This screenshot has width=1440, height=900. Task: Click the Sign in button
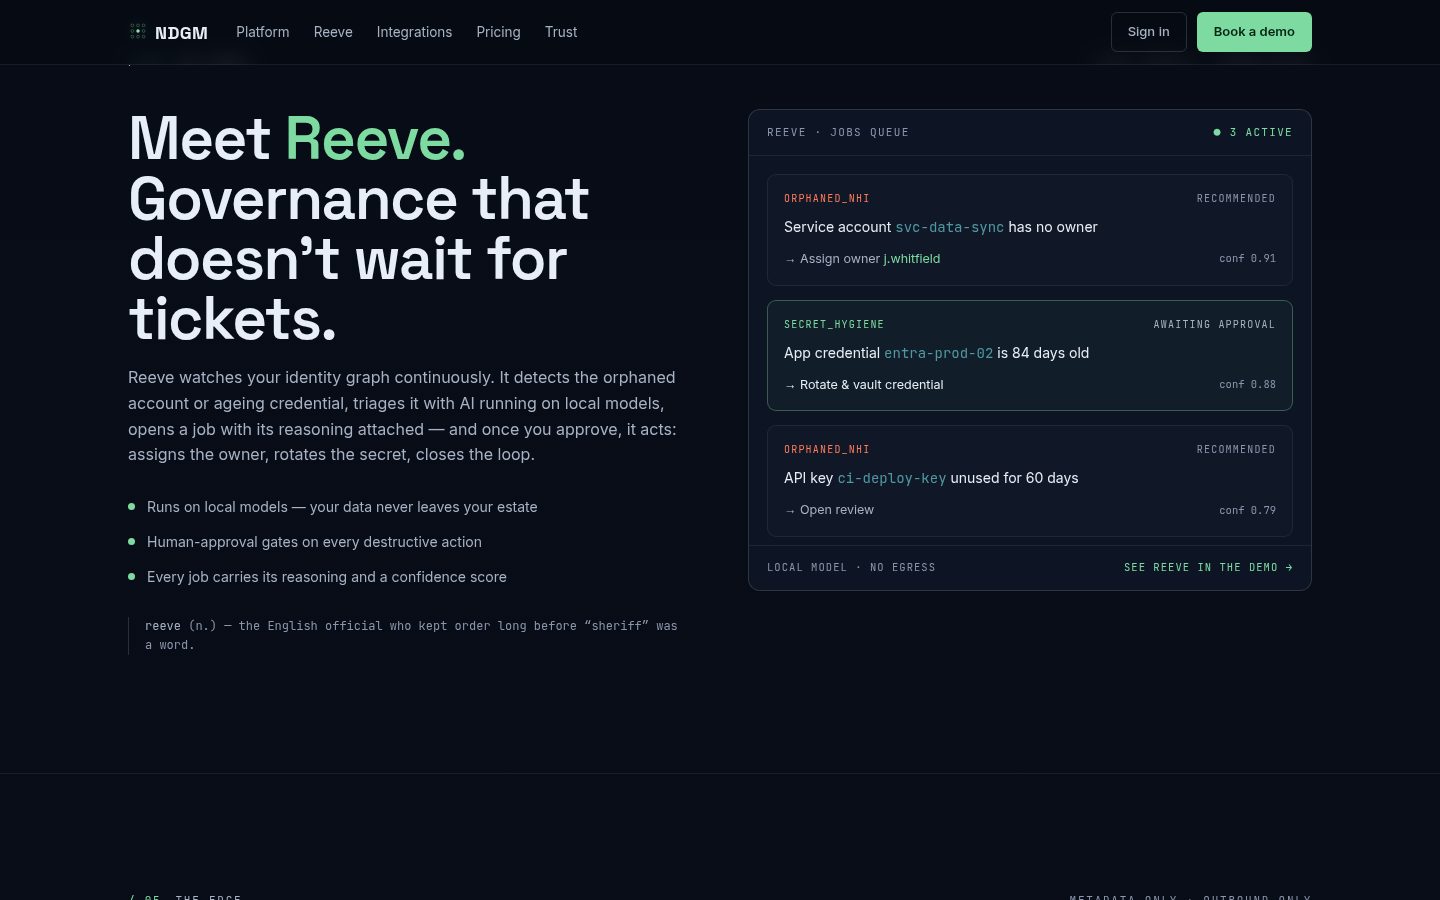1149,32
